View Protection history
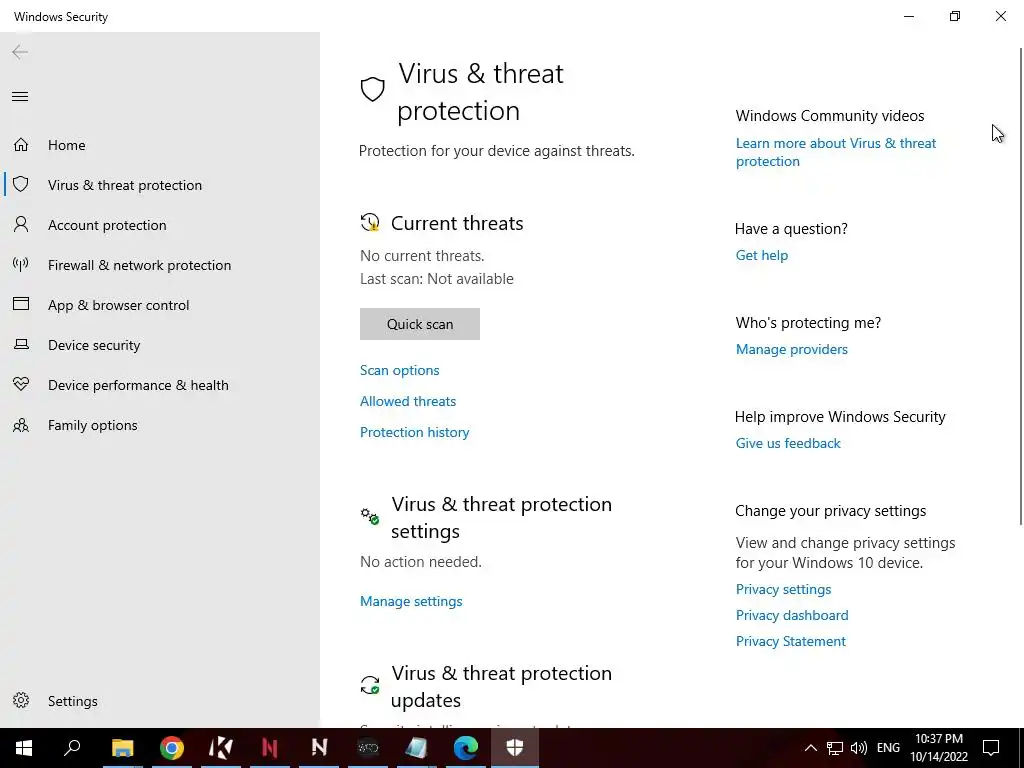The width and height of the screenshot is (1024, 768). (x=415, y=432)
